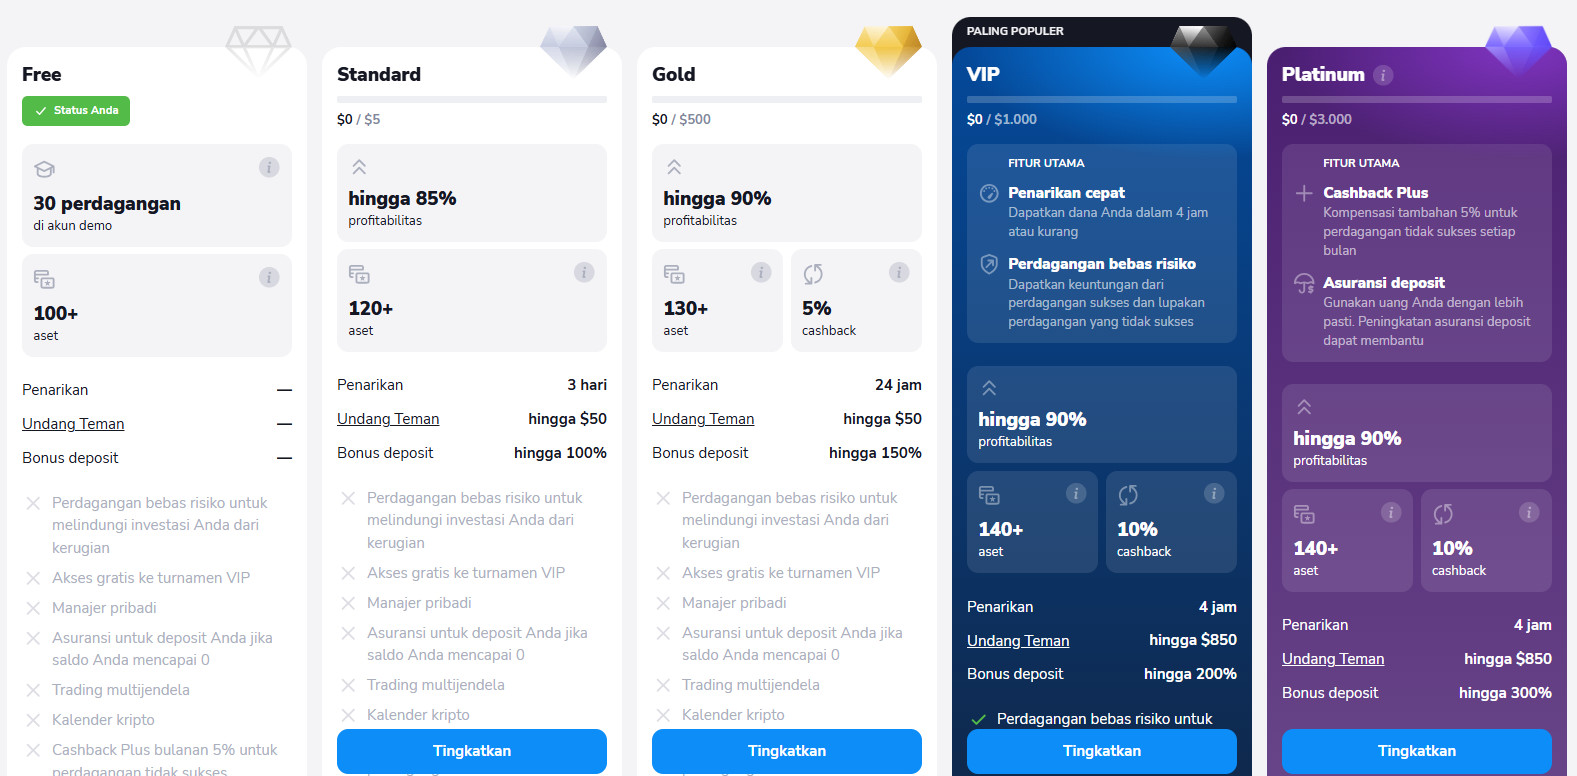
Task: Click info icon on Gold 5% cashback card
Action: coord(899,272)
